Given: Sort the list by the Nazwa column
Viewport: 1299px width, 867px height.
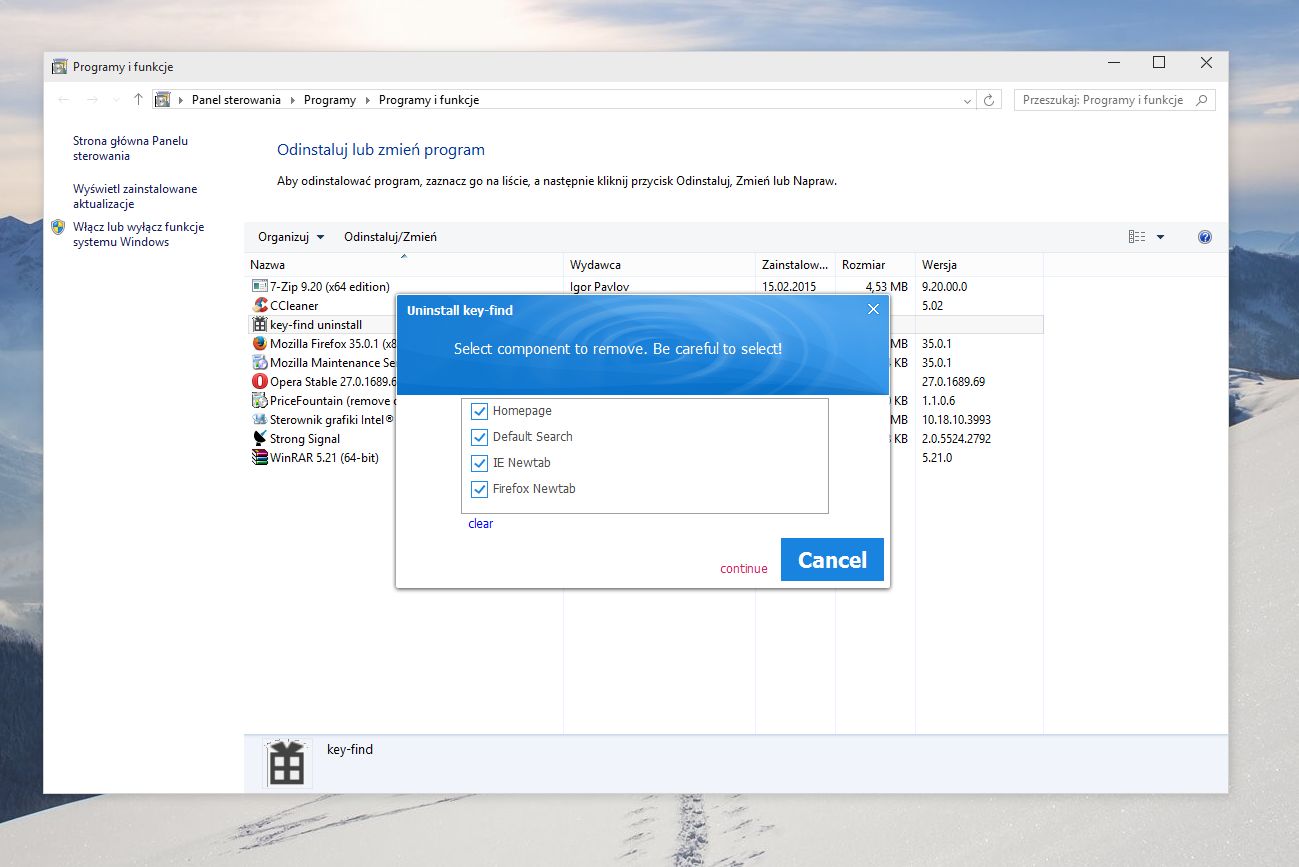Looking at the screenshot, I should tap(404, 265).
